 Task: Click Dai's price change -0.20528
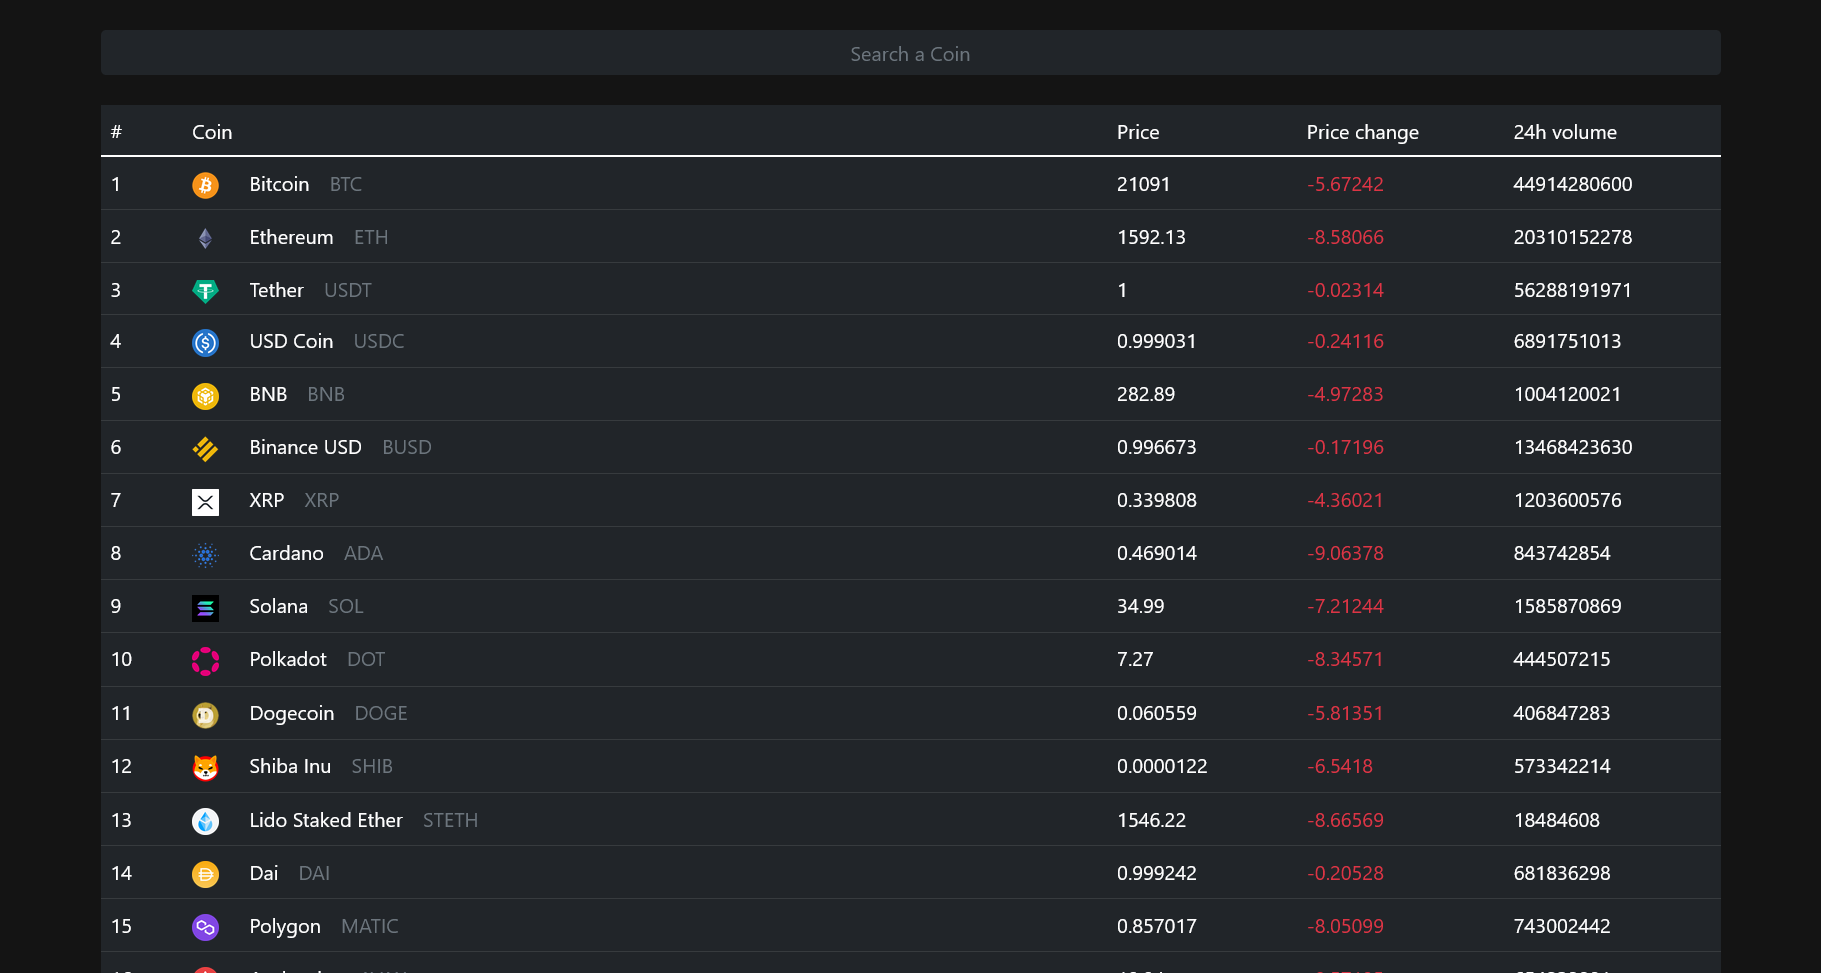pyautogui.click(x=1345, y=873)
